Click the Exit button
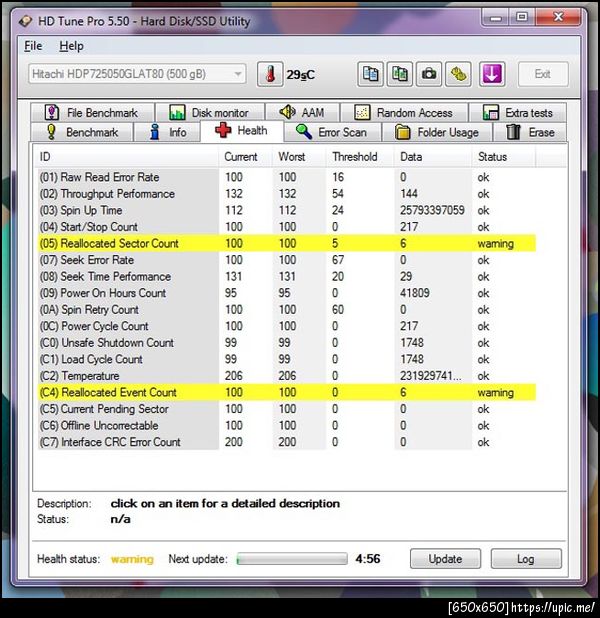The height and width of the screenshot is (618, 600). [x=543, y=74]
